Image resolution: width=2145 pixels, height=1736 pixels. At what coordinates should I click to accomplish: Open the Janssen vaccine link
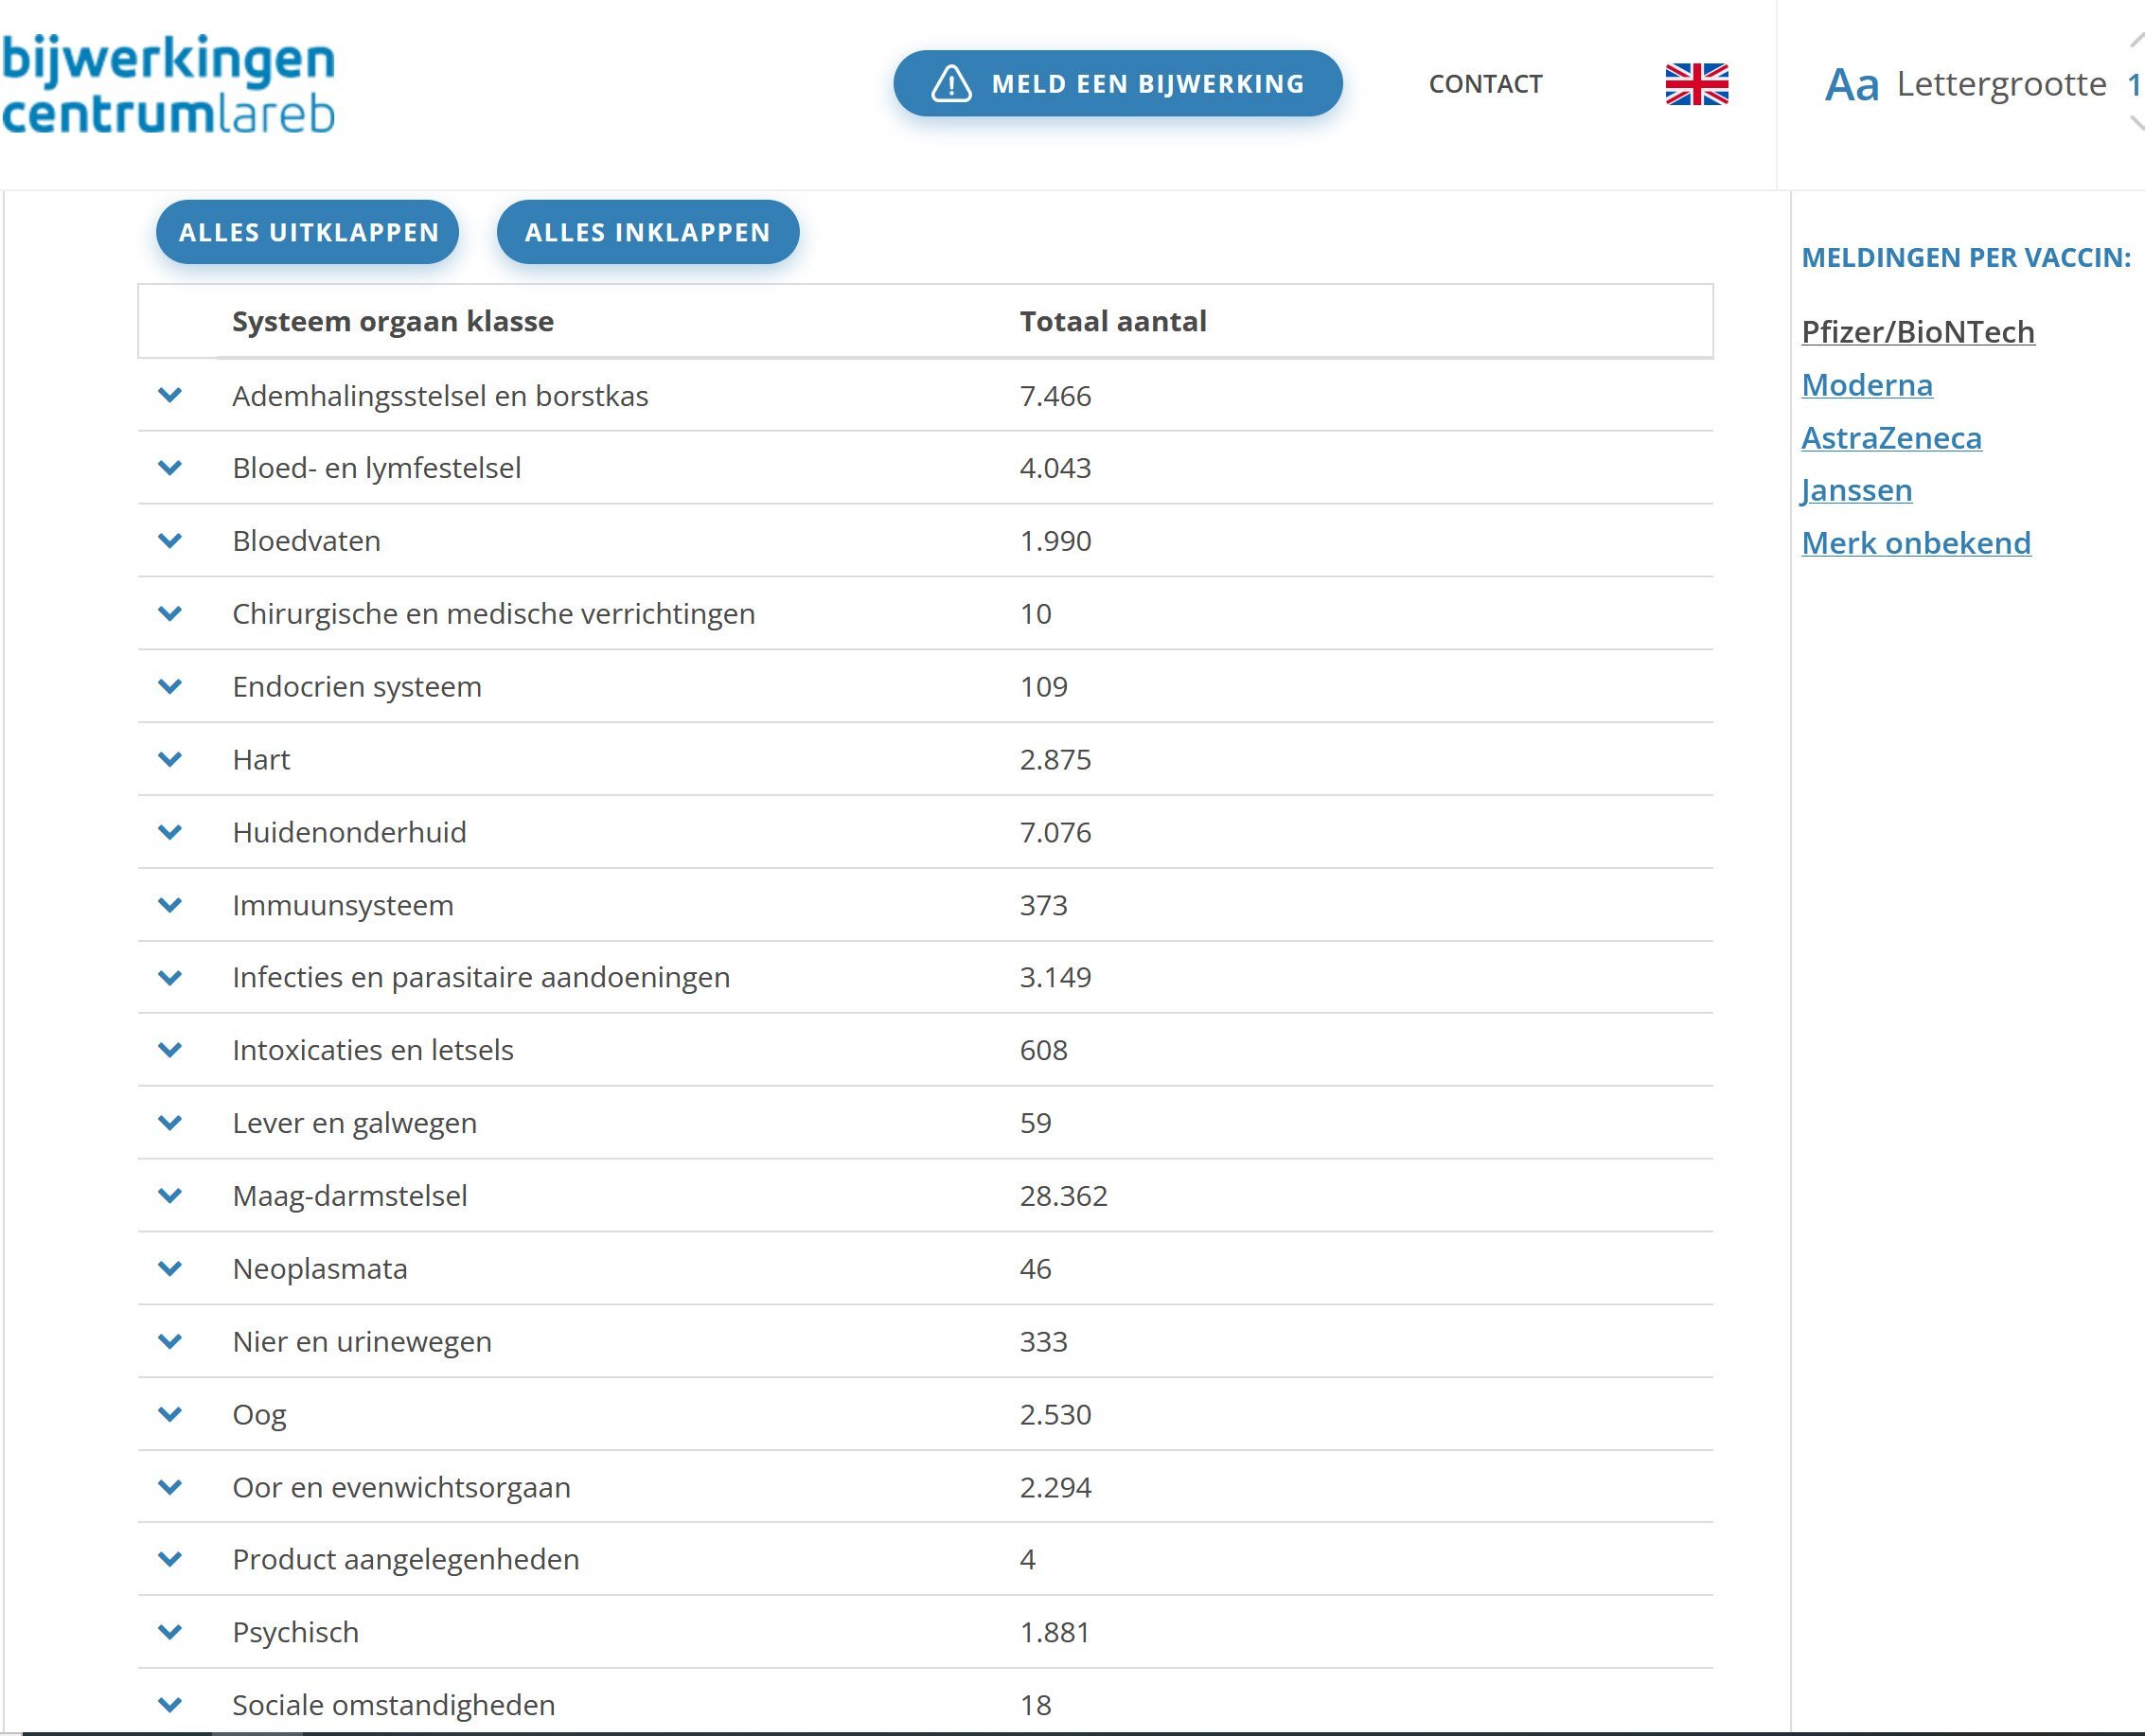tap(1856, 490)
